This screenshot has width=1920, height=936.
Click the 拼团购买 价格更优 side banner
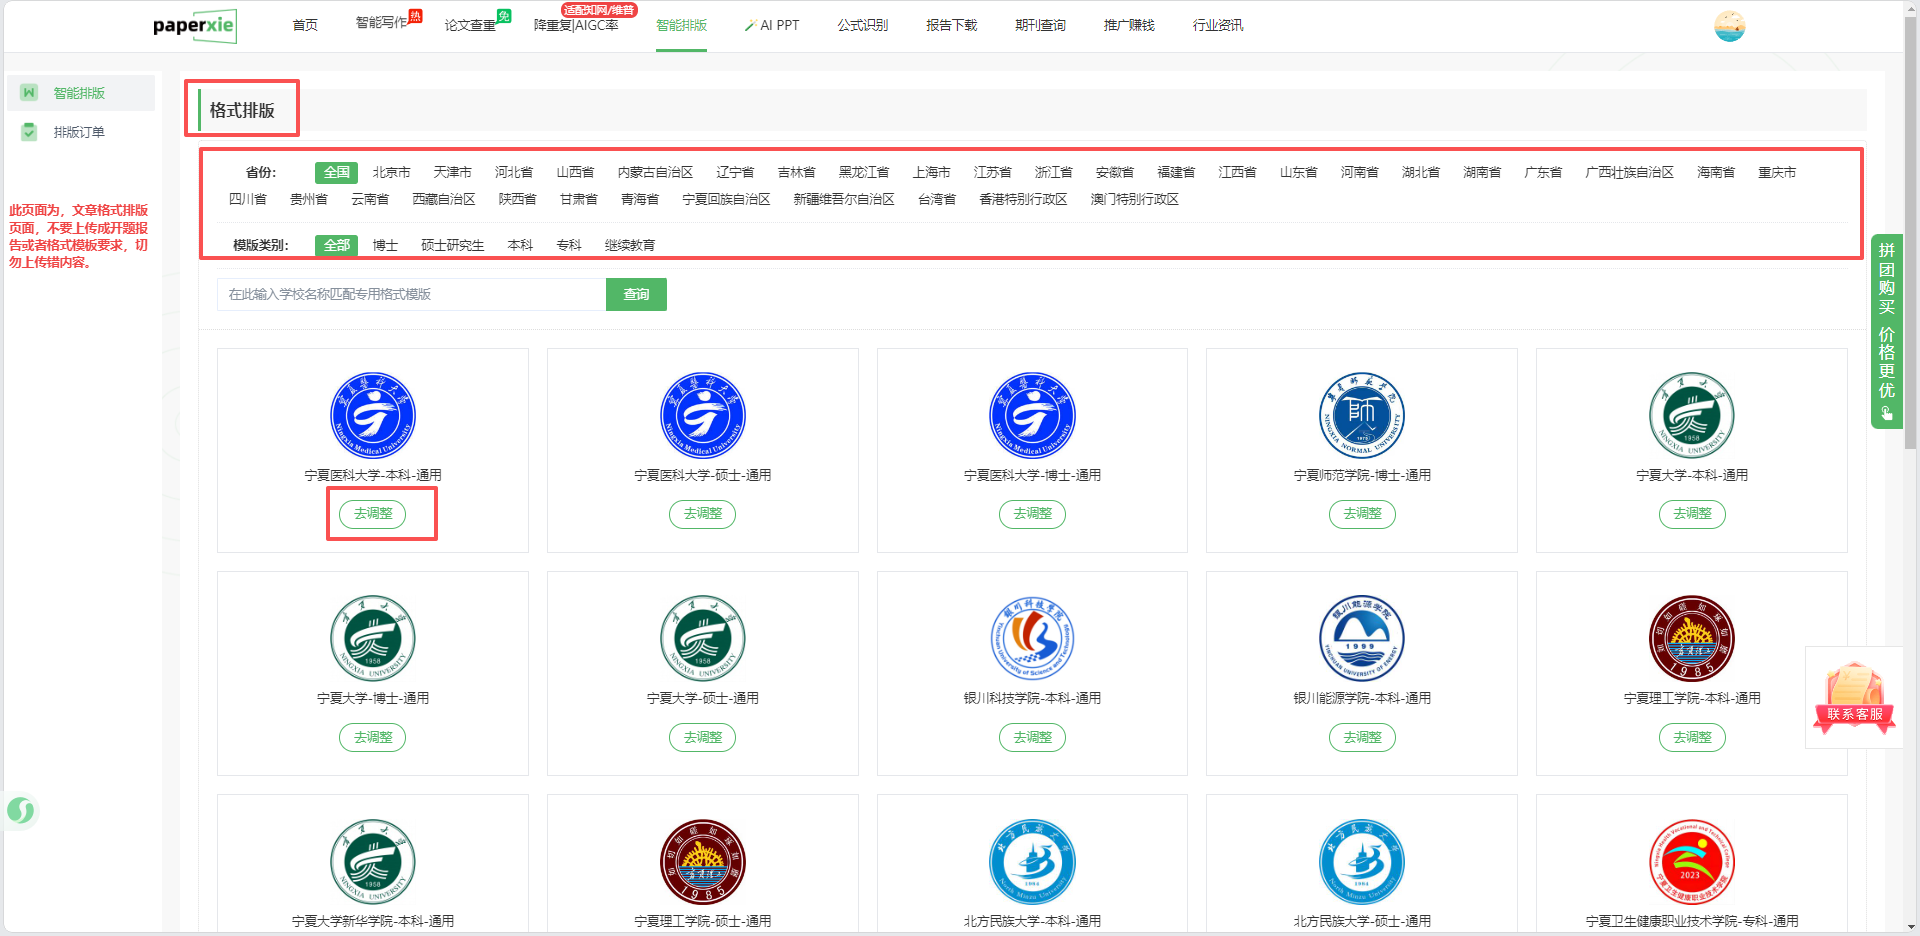click(x=1886, y=330)
